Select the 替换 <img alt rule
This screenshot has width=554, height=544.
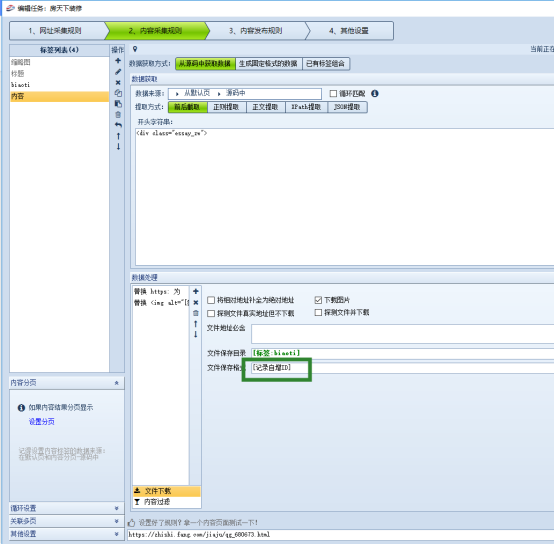pyautogui.click(x=161, y=303)
